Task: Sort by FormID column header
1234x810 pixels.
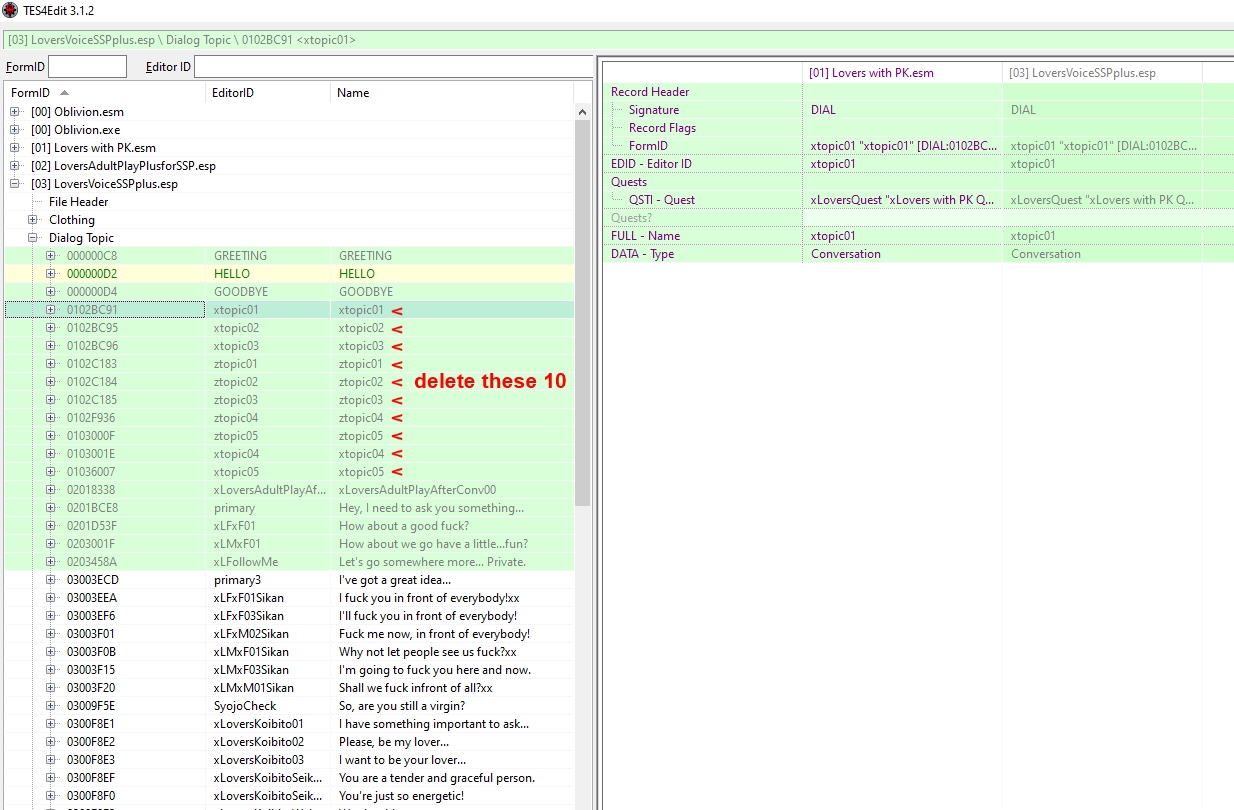Action: coord(105,93)
